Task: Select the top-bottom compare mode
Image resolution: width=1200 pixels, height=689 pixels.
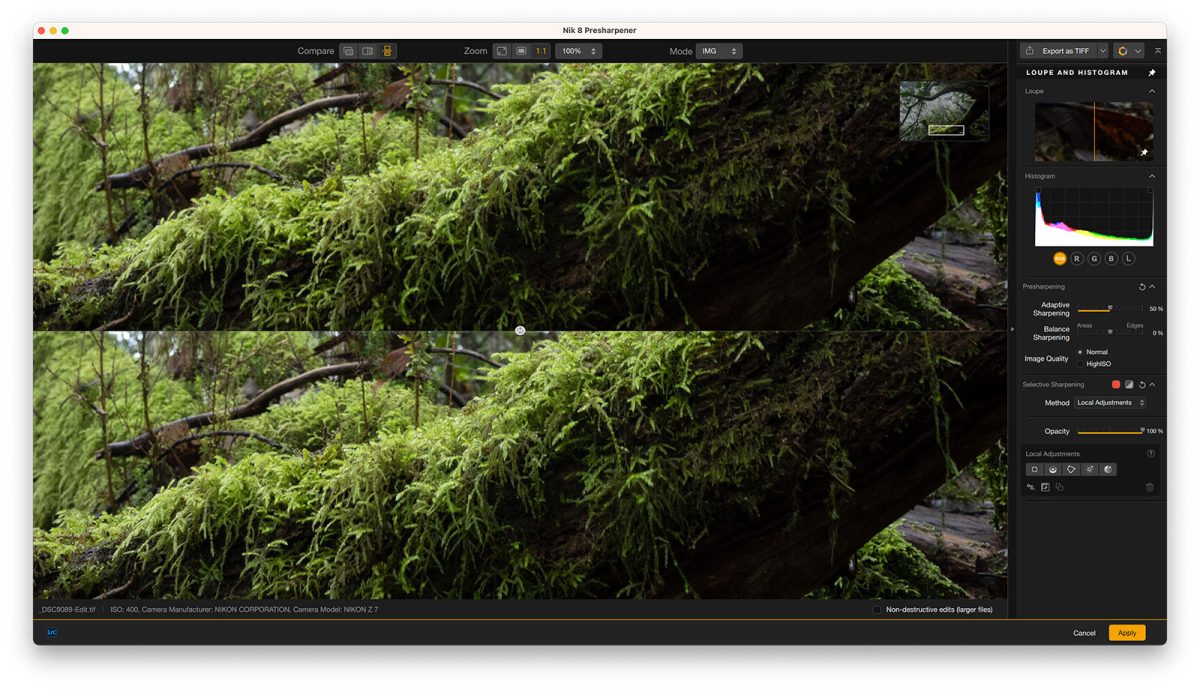Action: [387, 51]
